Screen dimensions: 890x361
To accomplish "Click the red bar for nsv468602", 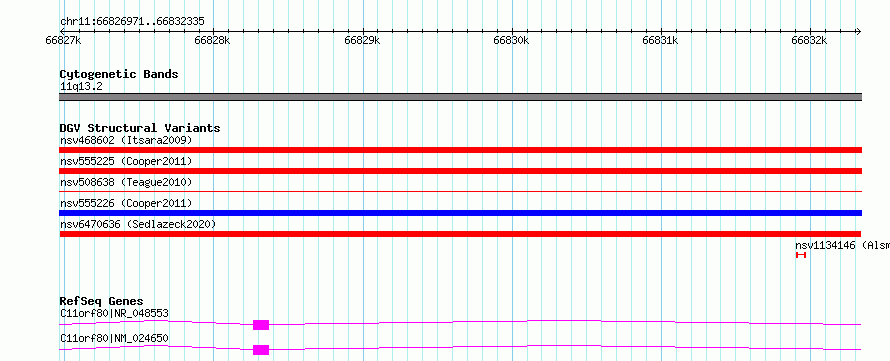I will pos(460,150).
